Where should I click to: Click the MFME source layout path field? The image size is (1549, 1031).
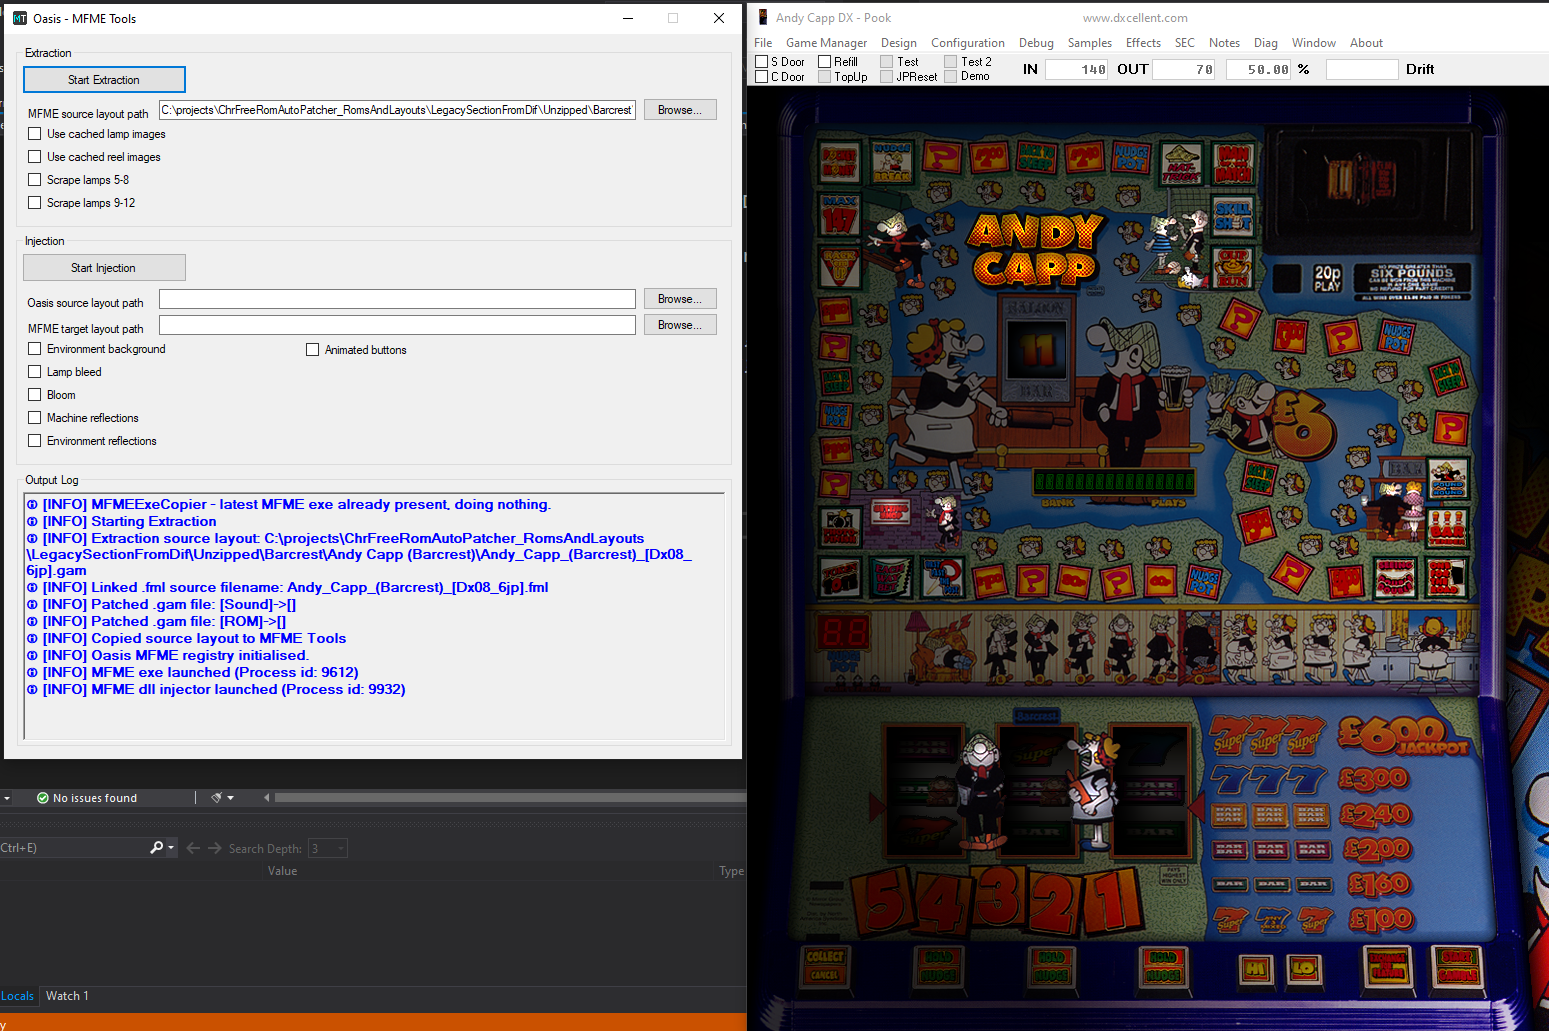pyautogui.click(x=397, y=110)
